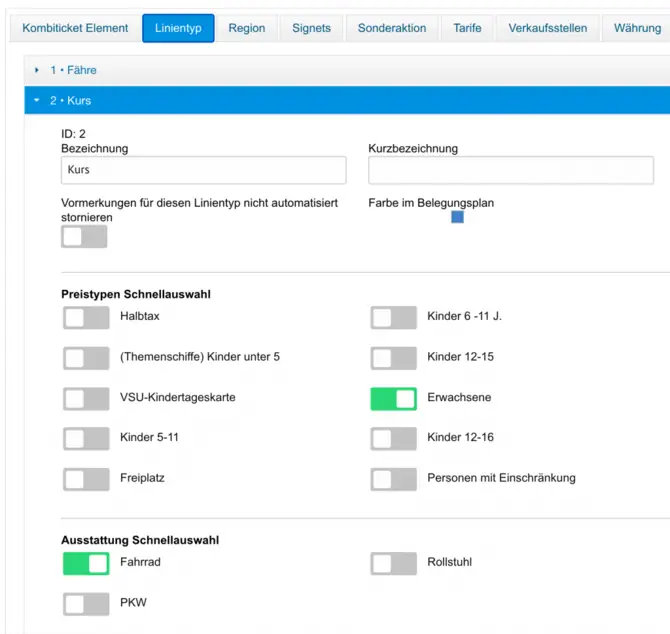The image size is (670, 634).
Task: Toggle the PKW equipment switch
Action: 86,604
